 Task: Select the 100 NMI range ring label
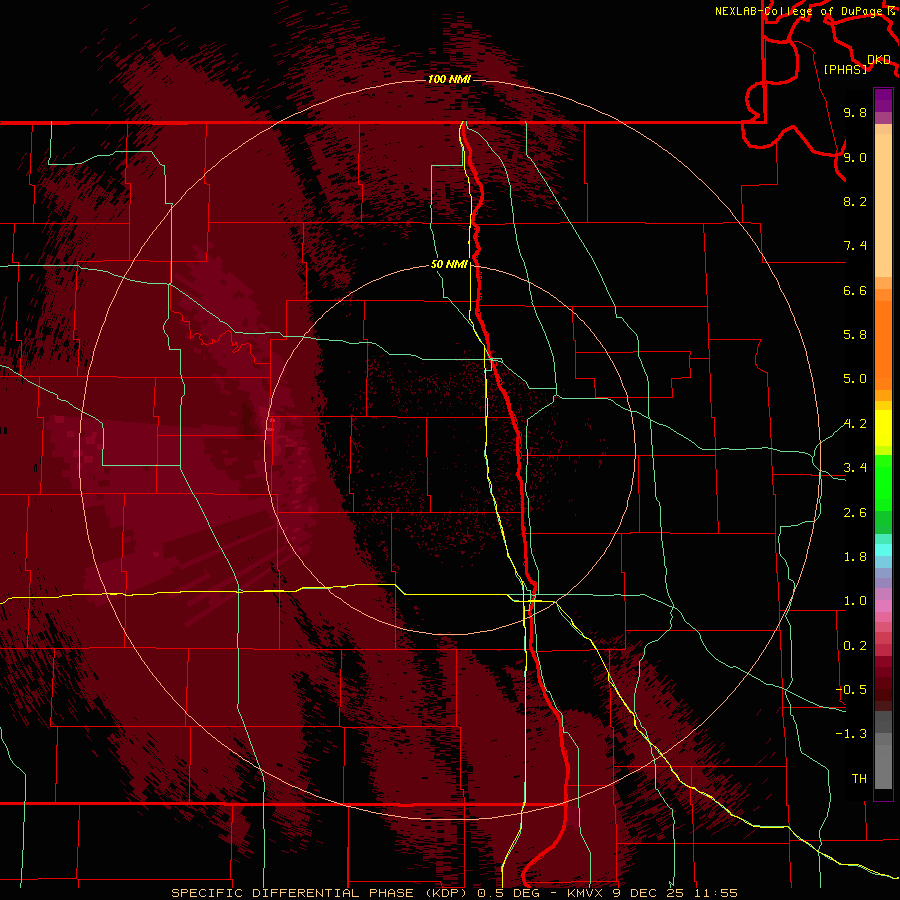coord(449,79)
